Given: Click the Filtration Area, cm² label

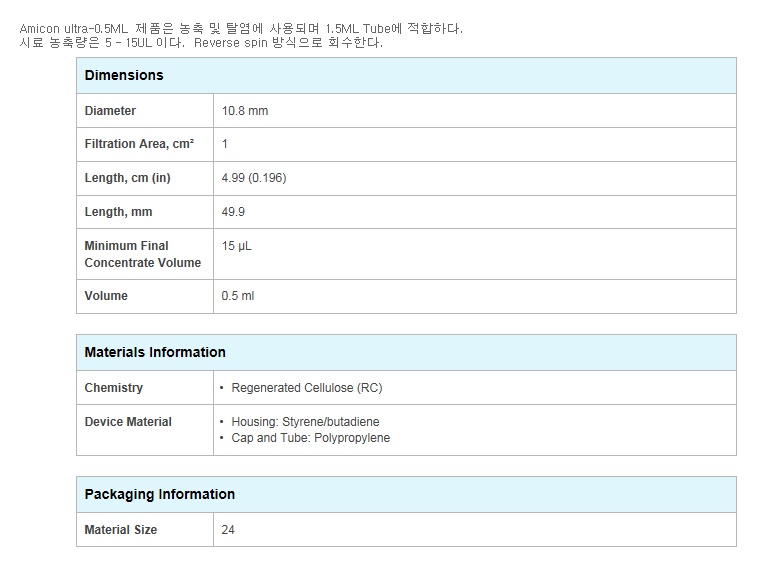Looking at the screenshot, I should click(139, 144).
